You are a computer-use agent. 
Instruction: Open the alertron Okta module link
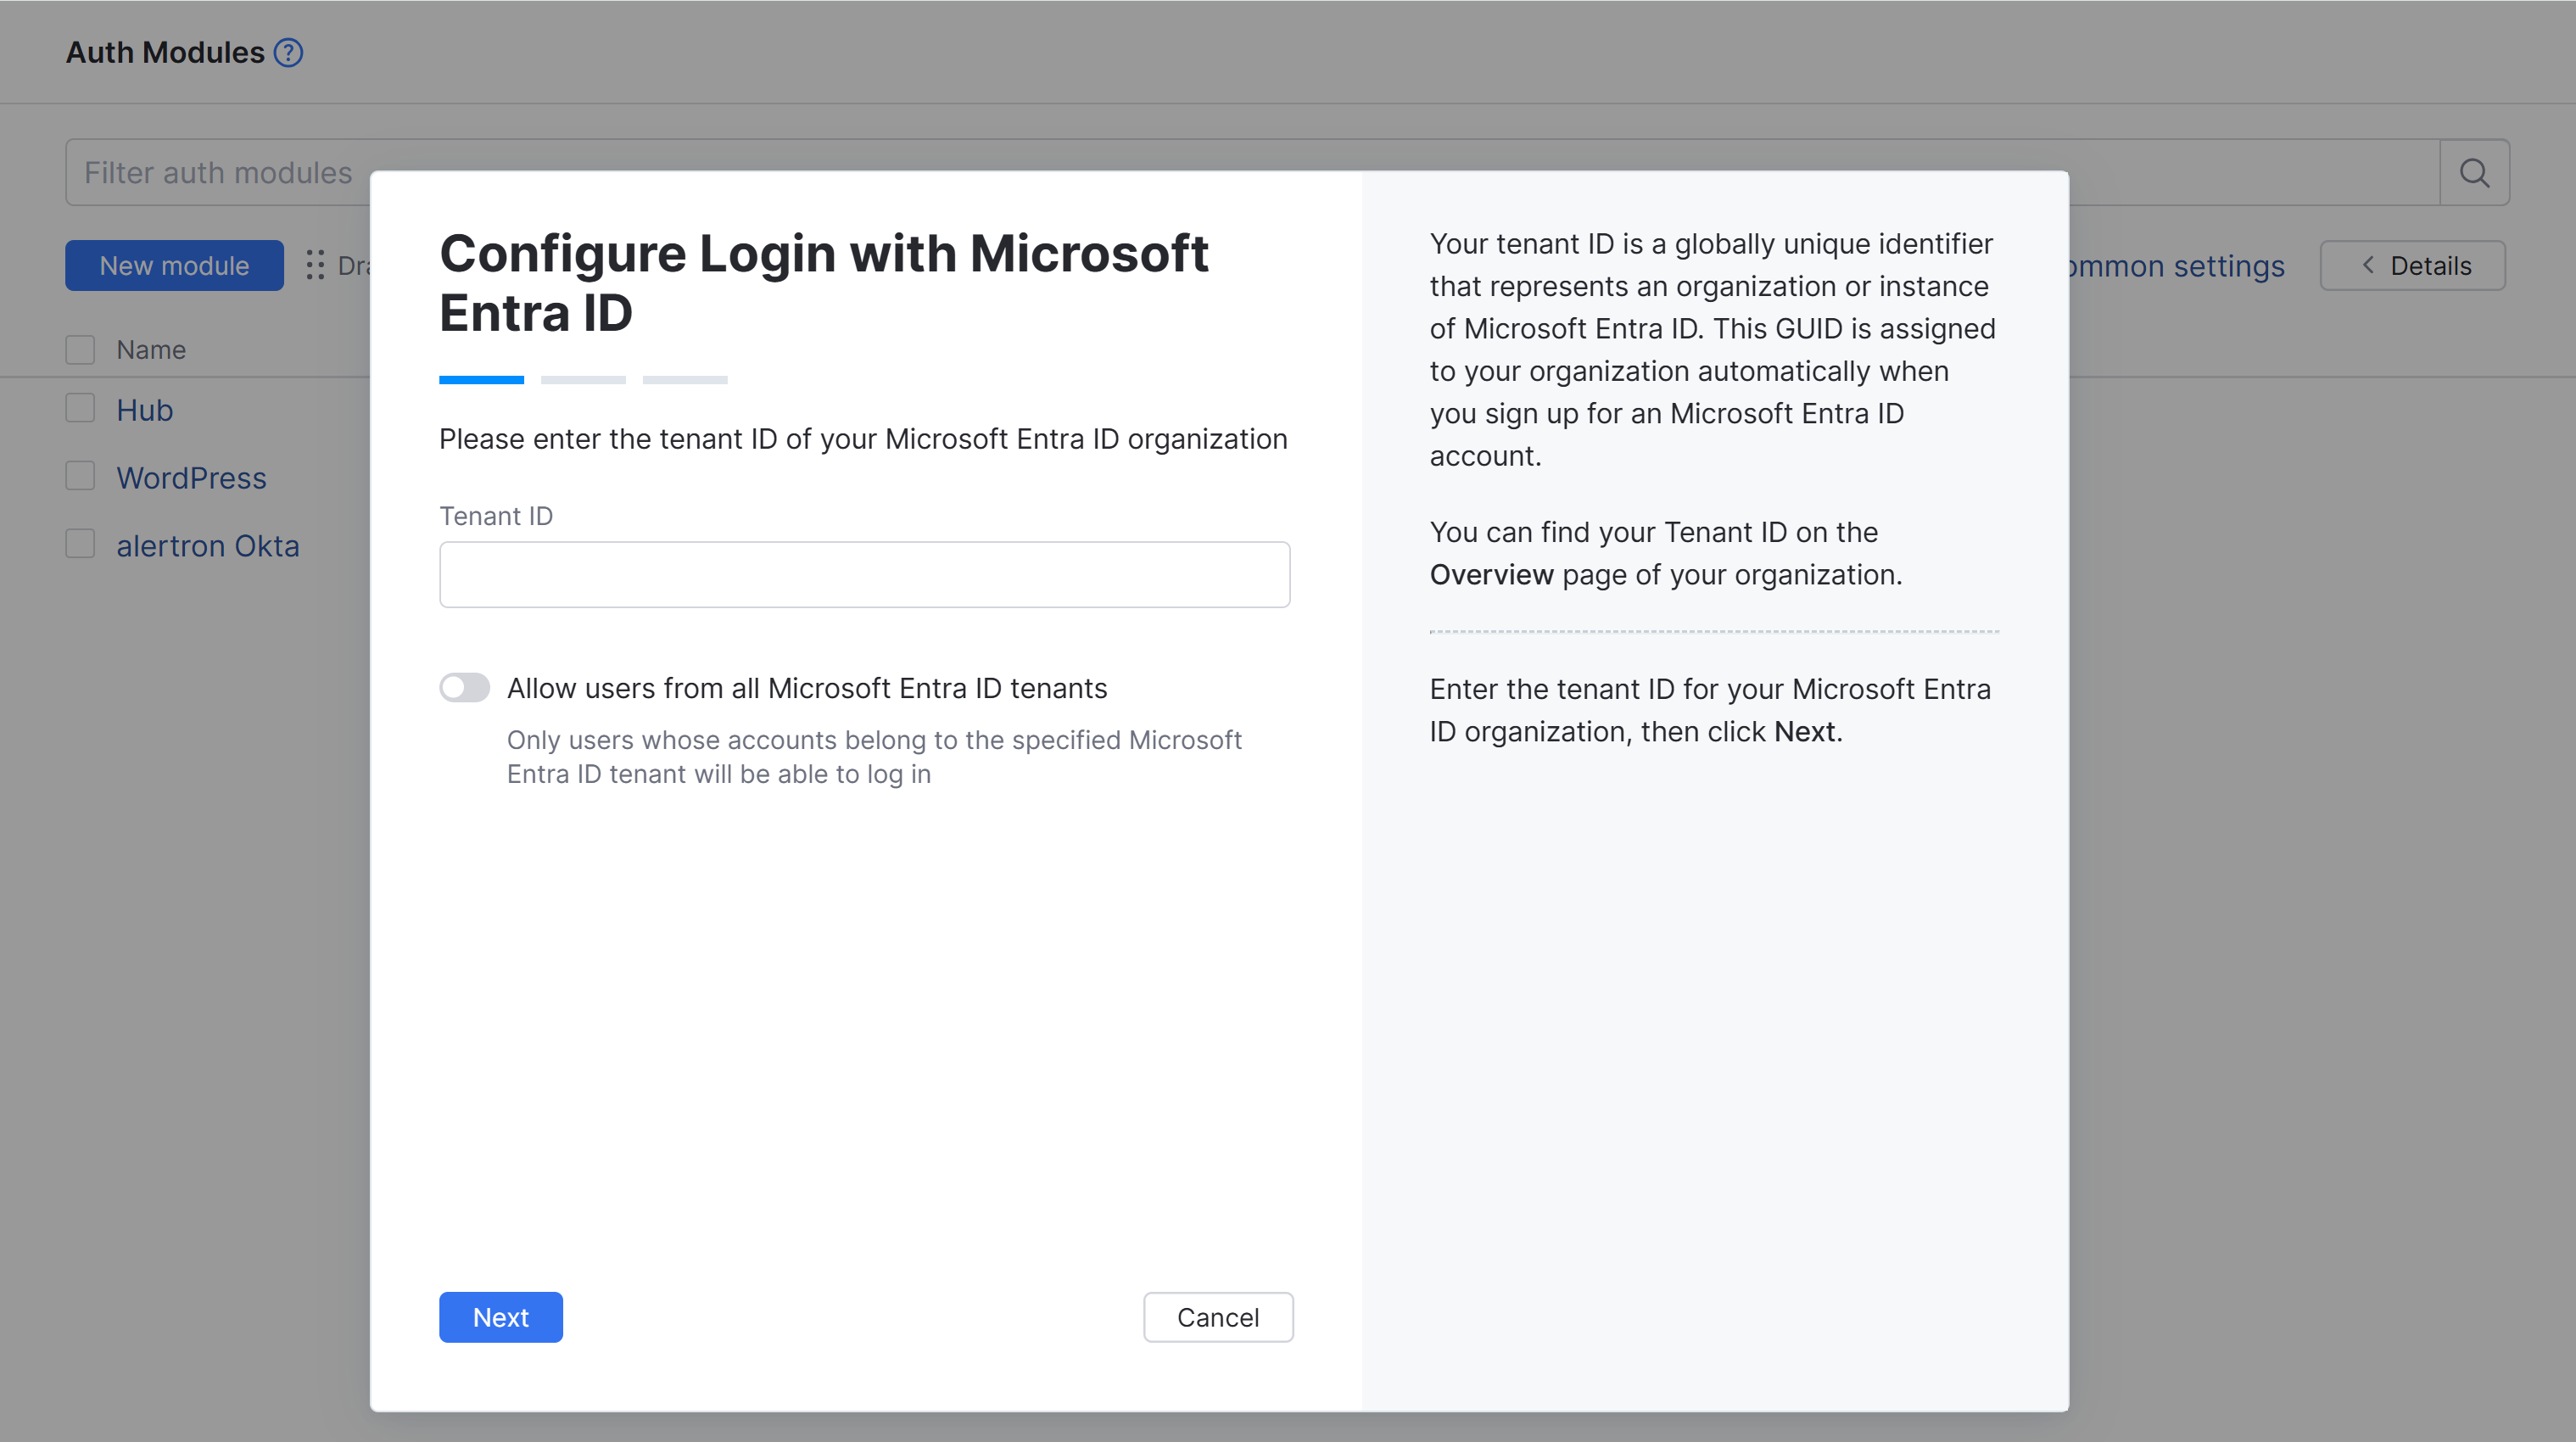tap(208, 546)
